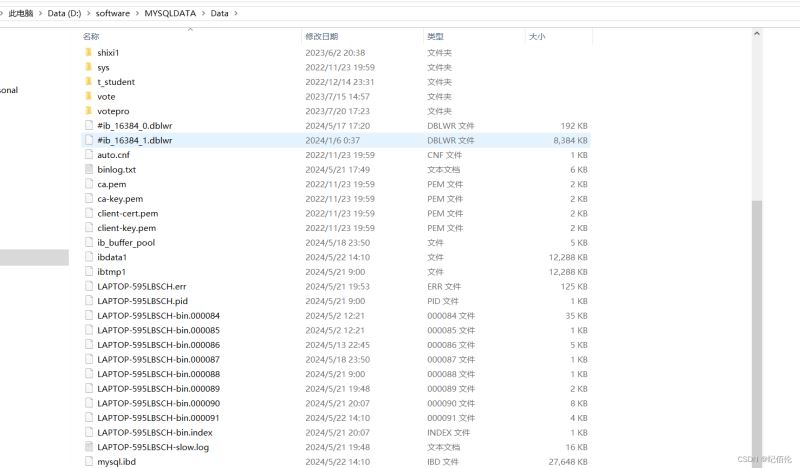Select the auto.cnf file icon
Viewport: 800px width, 468px height.
pyautogui.click(x=89, y=155)
